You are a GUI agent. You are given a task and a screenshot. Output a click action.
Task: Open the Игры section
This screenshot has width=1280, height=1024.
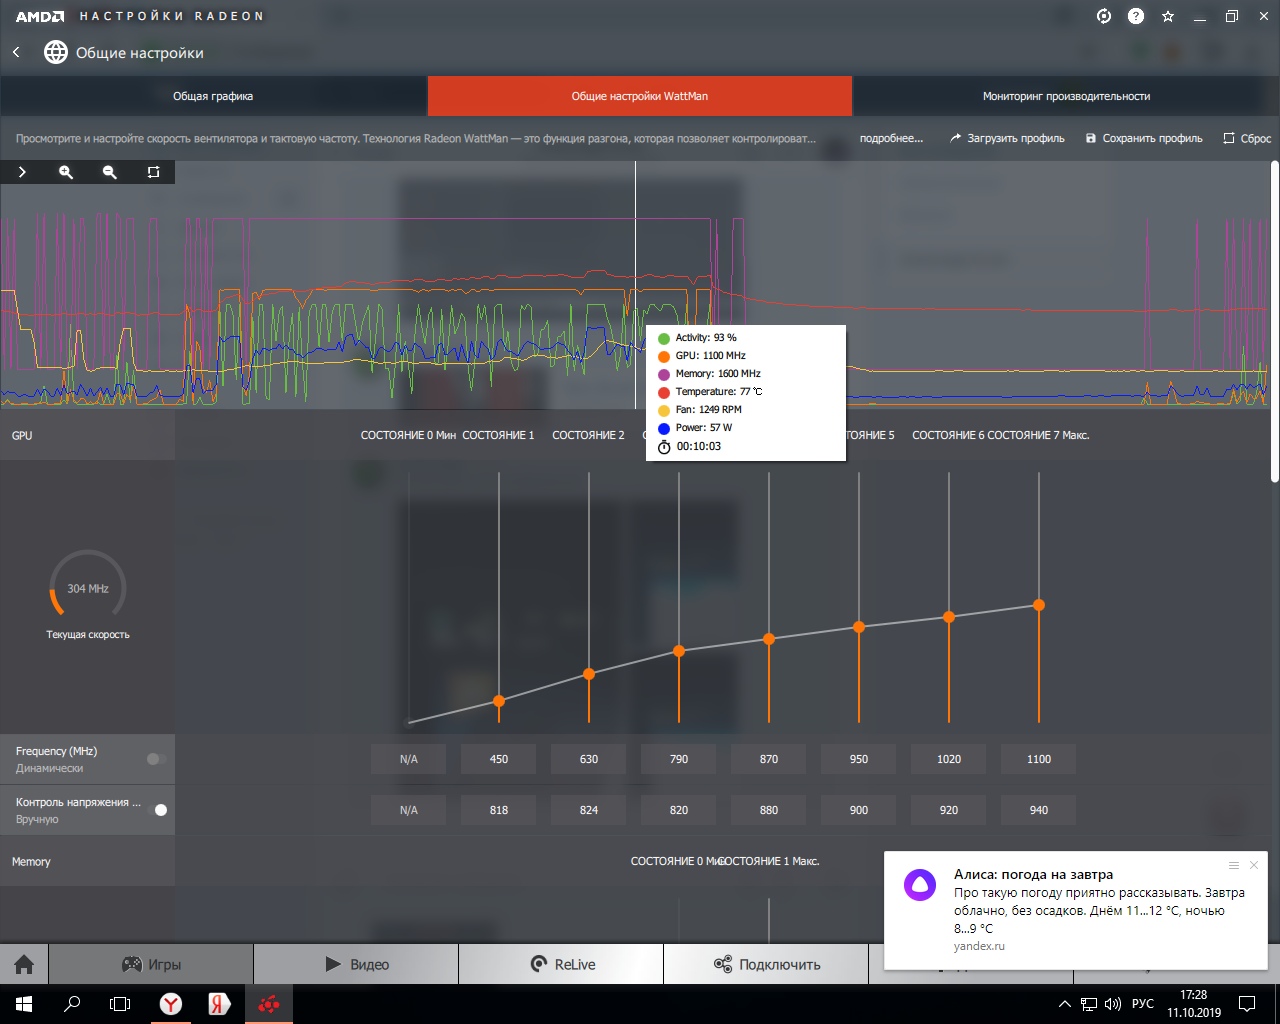pos(151,964)
